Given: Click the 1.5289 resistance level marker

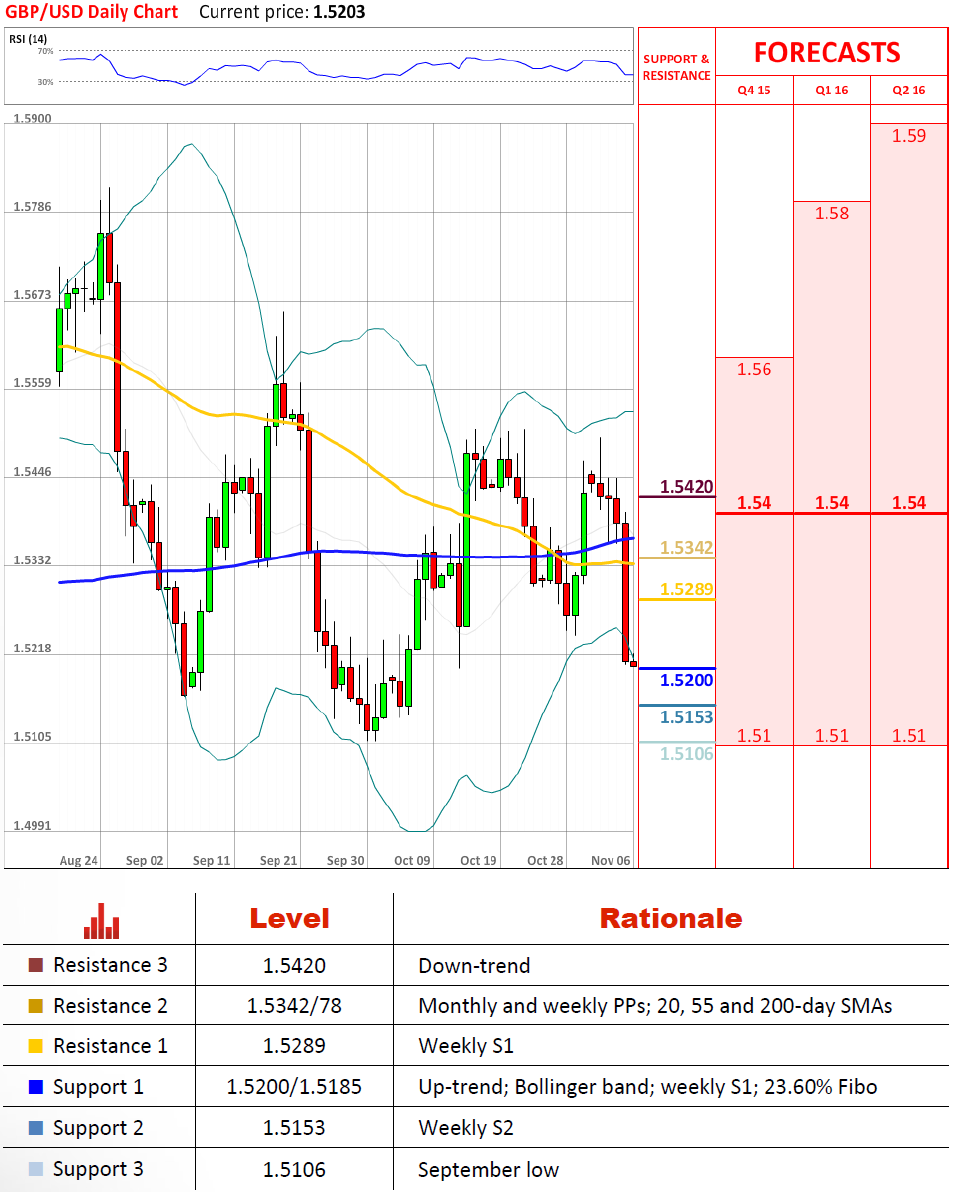Looking at the screenshot, I should tap(686, 589).
